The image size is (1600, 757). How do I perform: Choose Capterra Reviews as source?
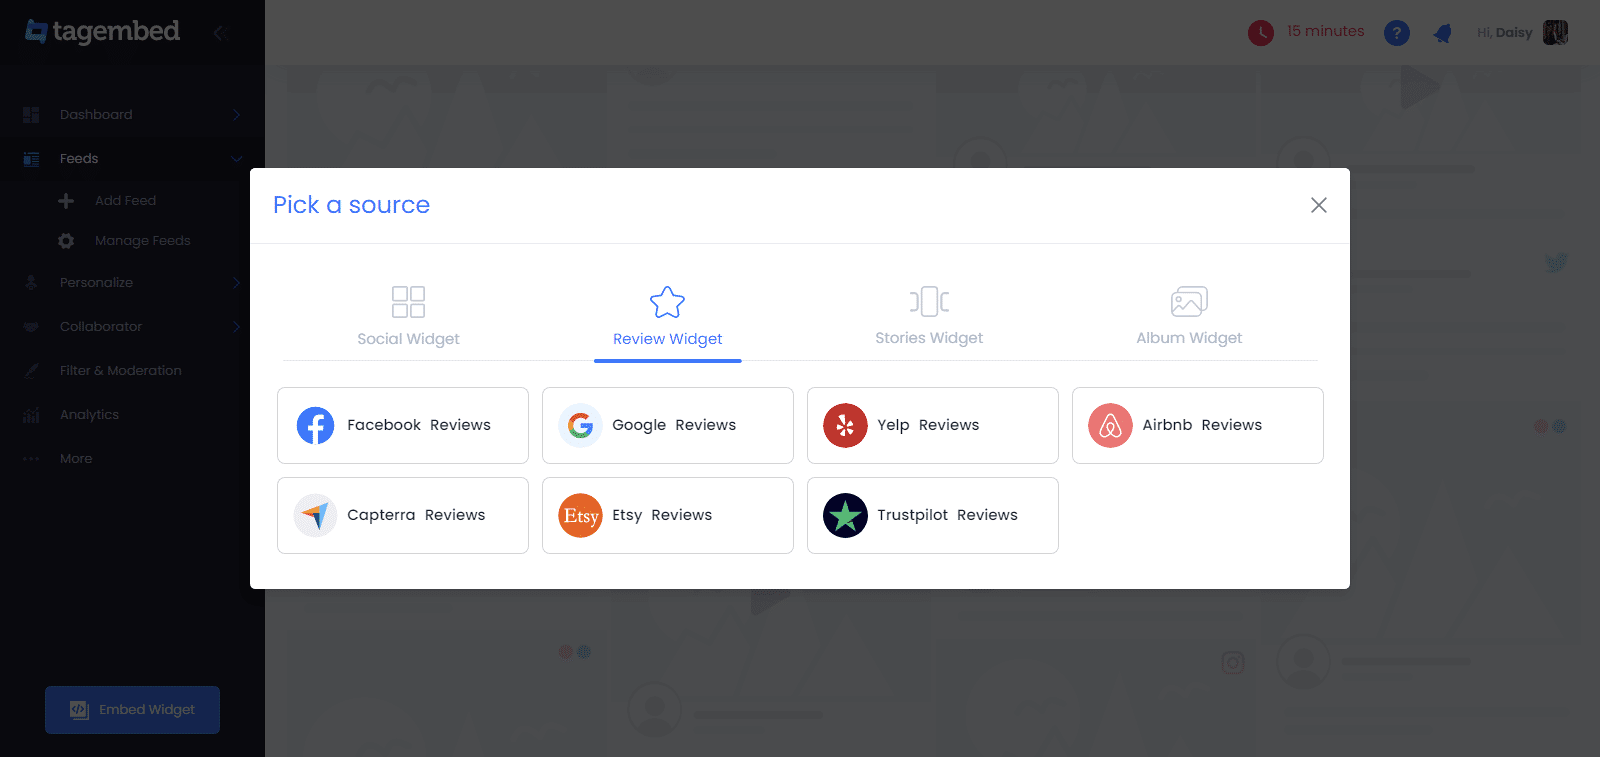[x=403, y=515]
